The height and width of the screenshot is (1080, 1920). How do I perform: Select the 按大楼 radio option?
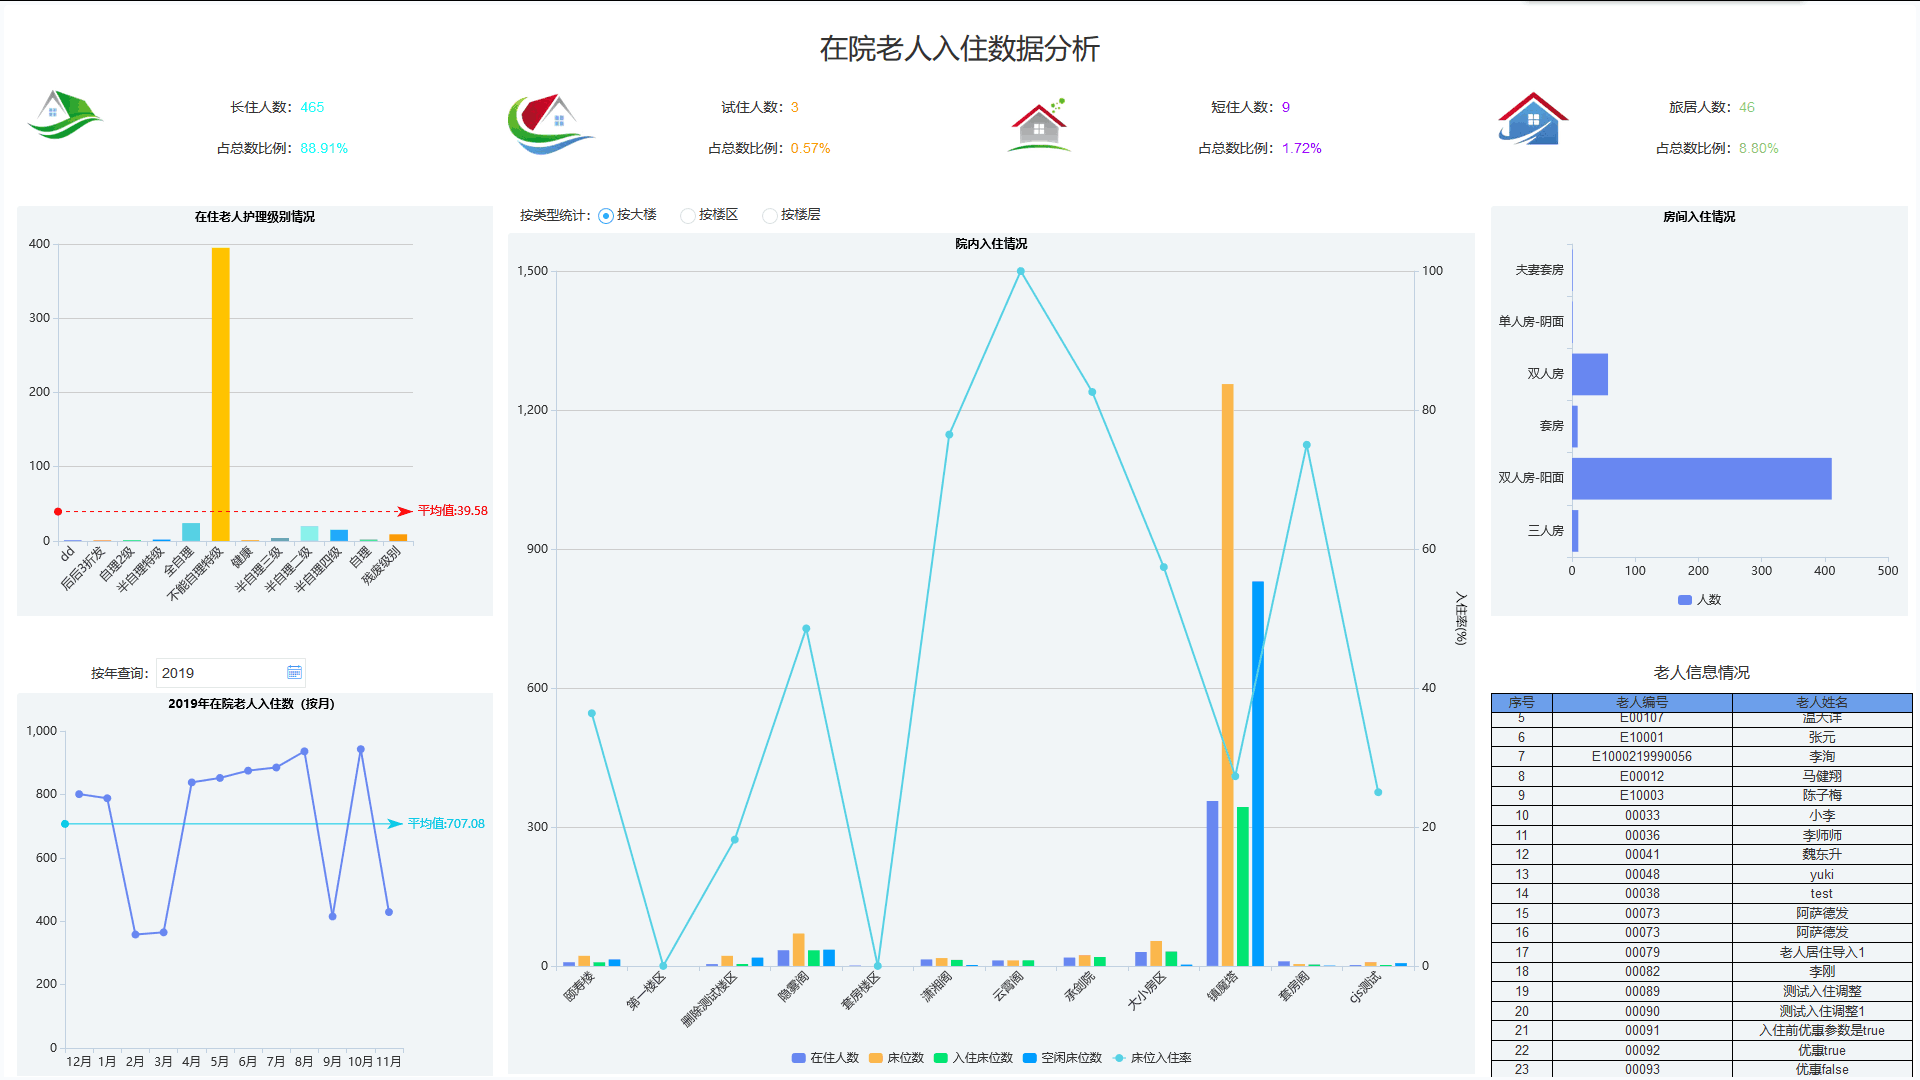pyautogui.click(x=604, y=215)
